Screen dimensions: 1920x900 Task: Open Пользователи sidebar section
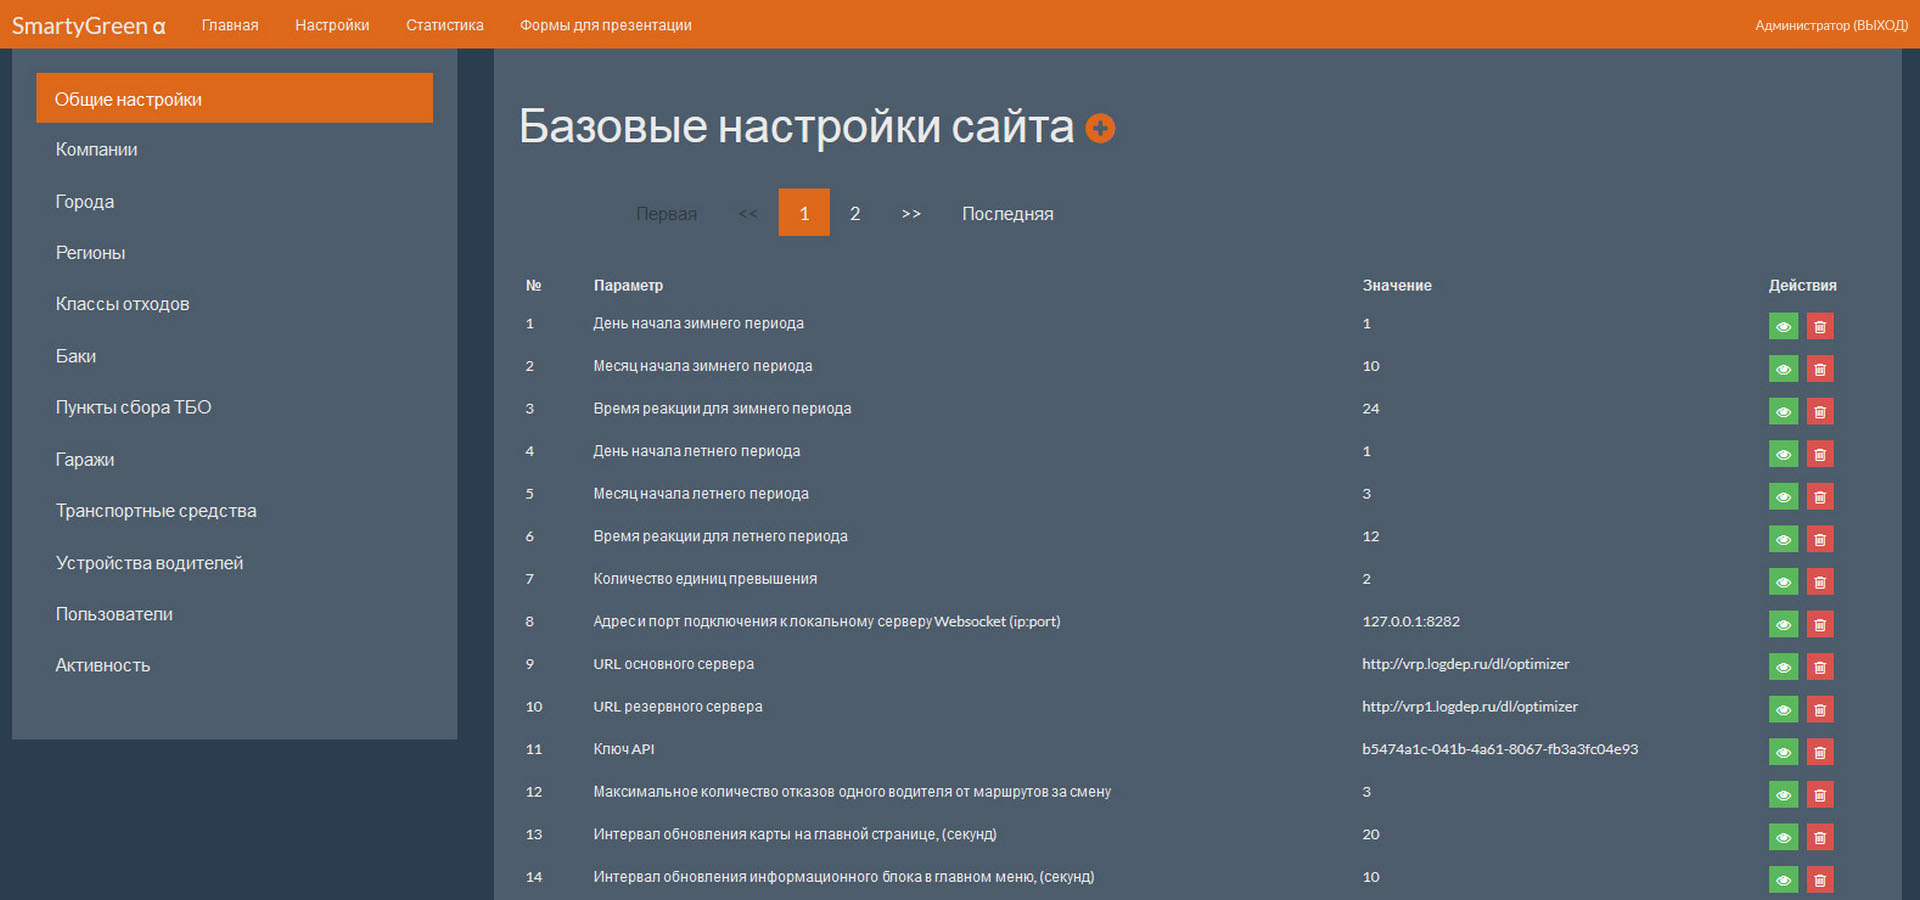pos(114,614)
